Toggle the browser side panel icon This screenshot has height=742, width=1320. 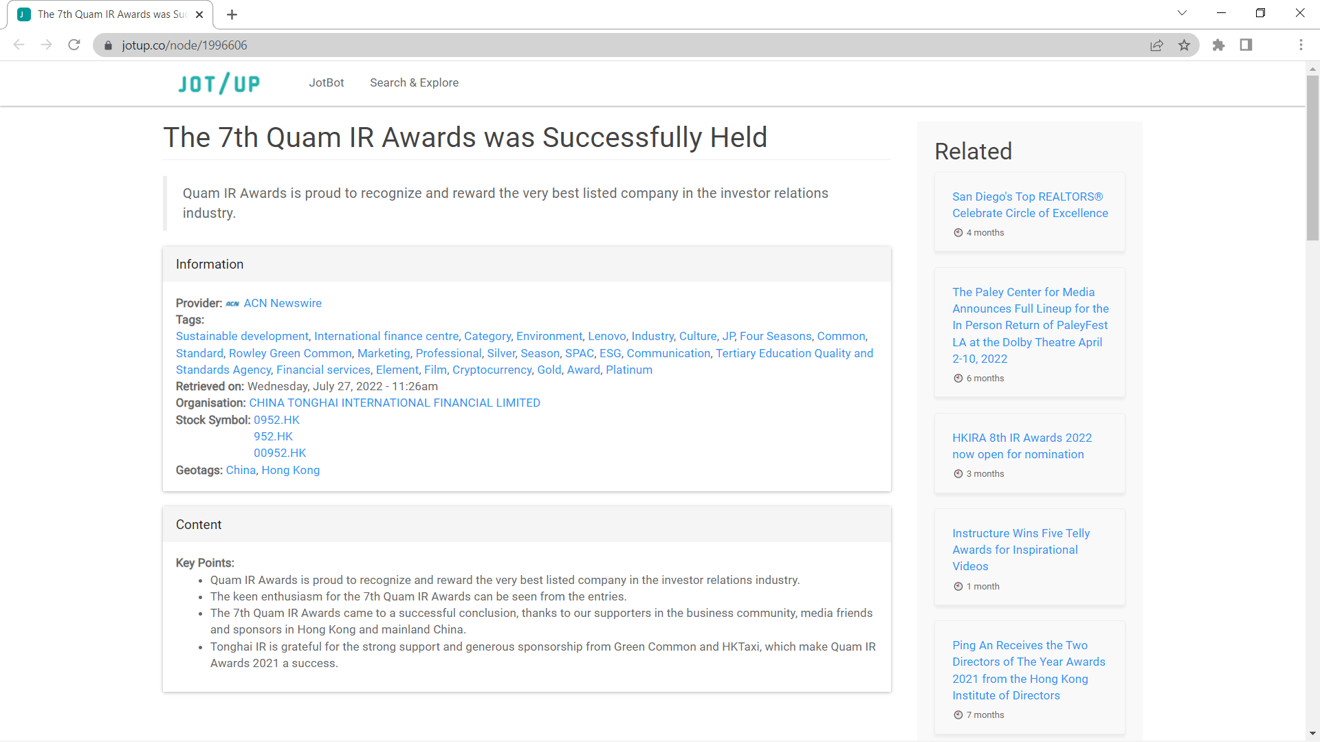click(x=1246, y=45)
